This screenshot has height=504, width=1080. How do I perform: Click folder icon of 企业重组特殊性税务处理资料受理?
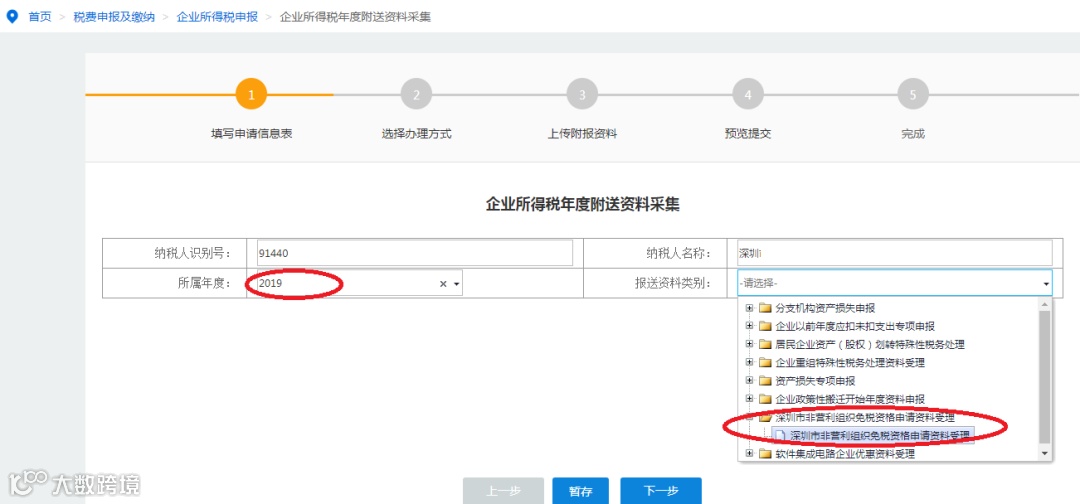coord(765,362)
